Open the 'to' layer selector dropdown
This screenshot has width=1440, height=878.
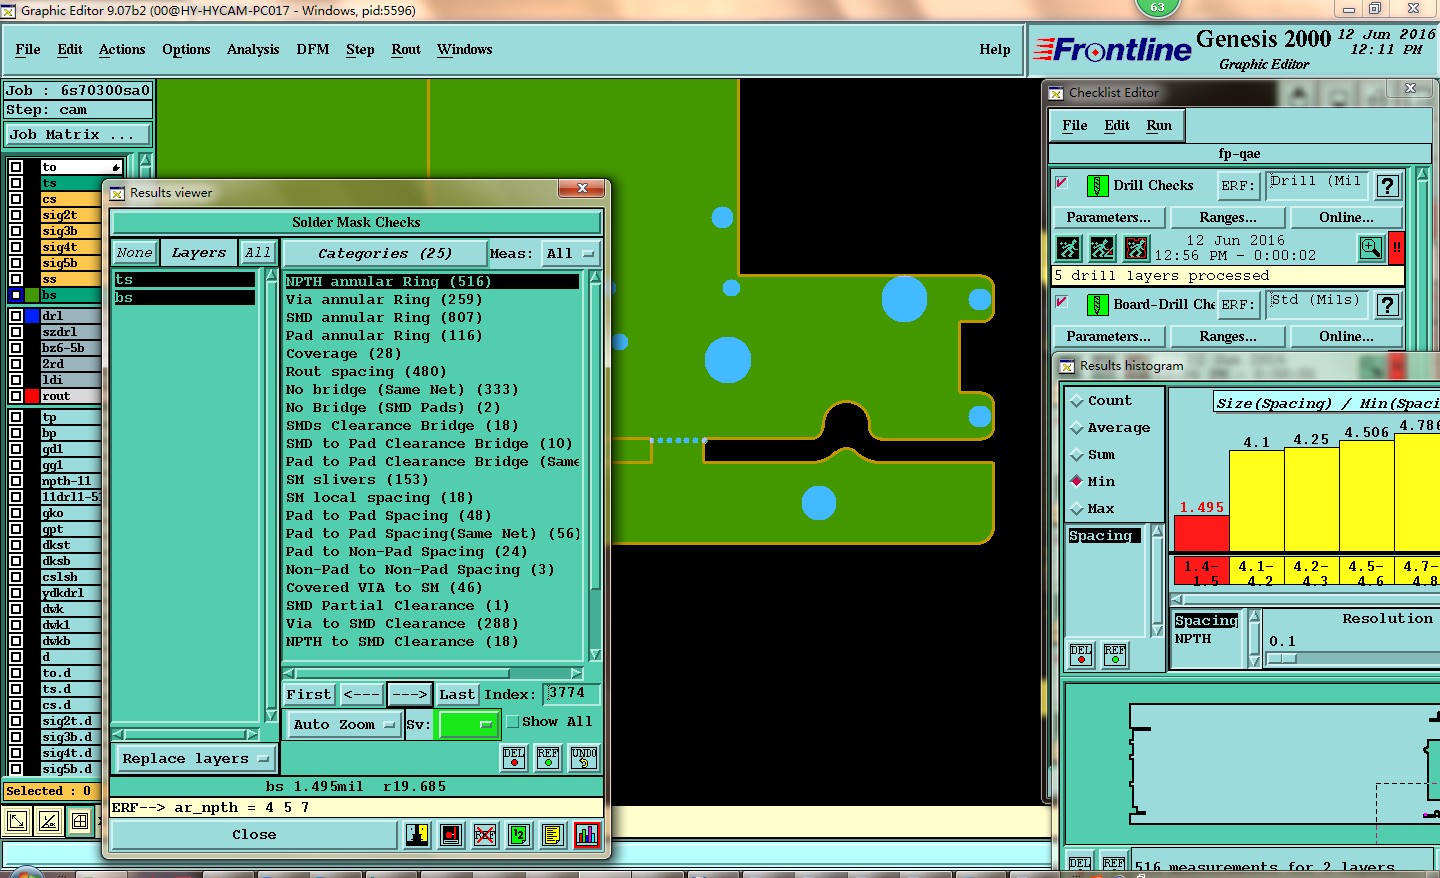point(81,167)
